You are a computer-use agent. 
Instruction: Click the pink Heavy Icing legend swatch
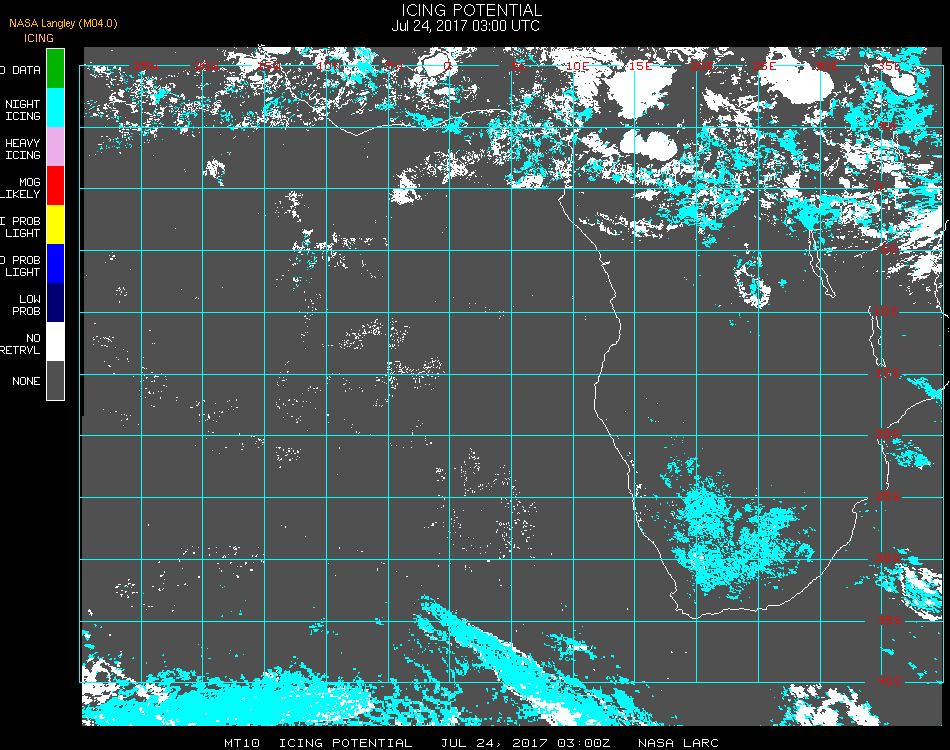point(55,147)
